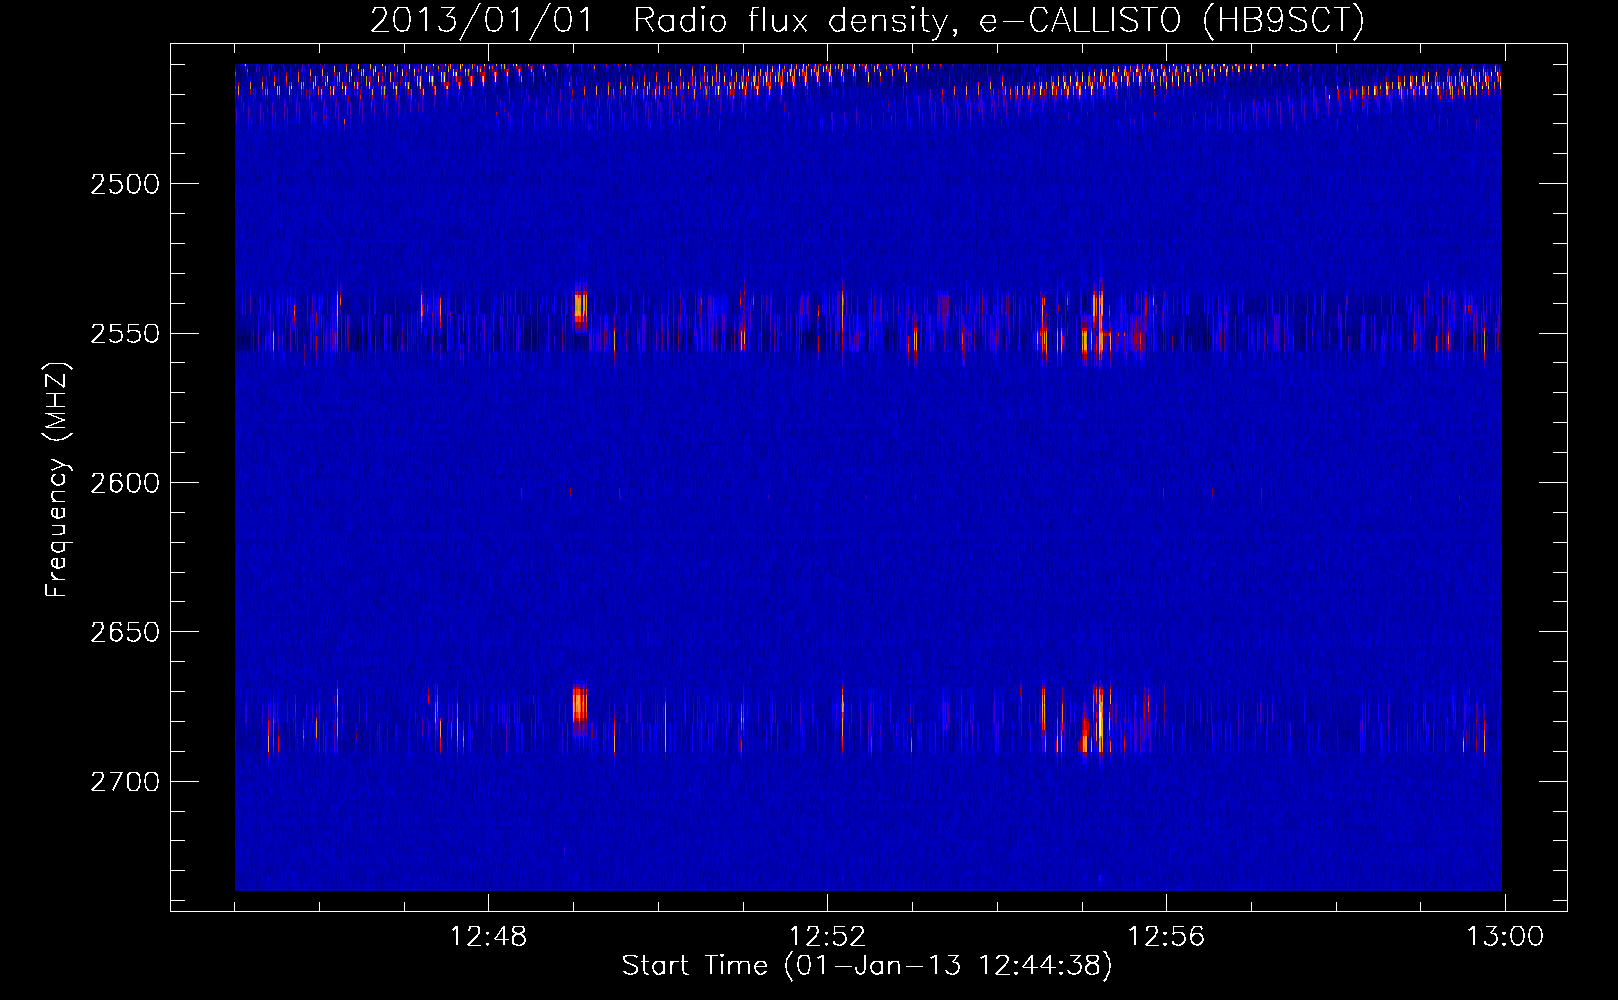Click the '12:52' time axis label
Image resolution: width=1618 pixels, height=1000 pixels.
pos(827,937)
